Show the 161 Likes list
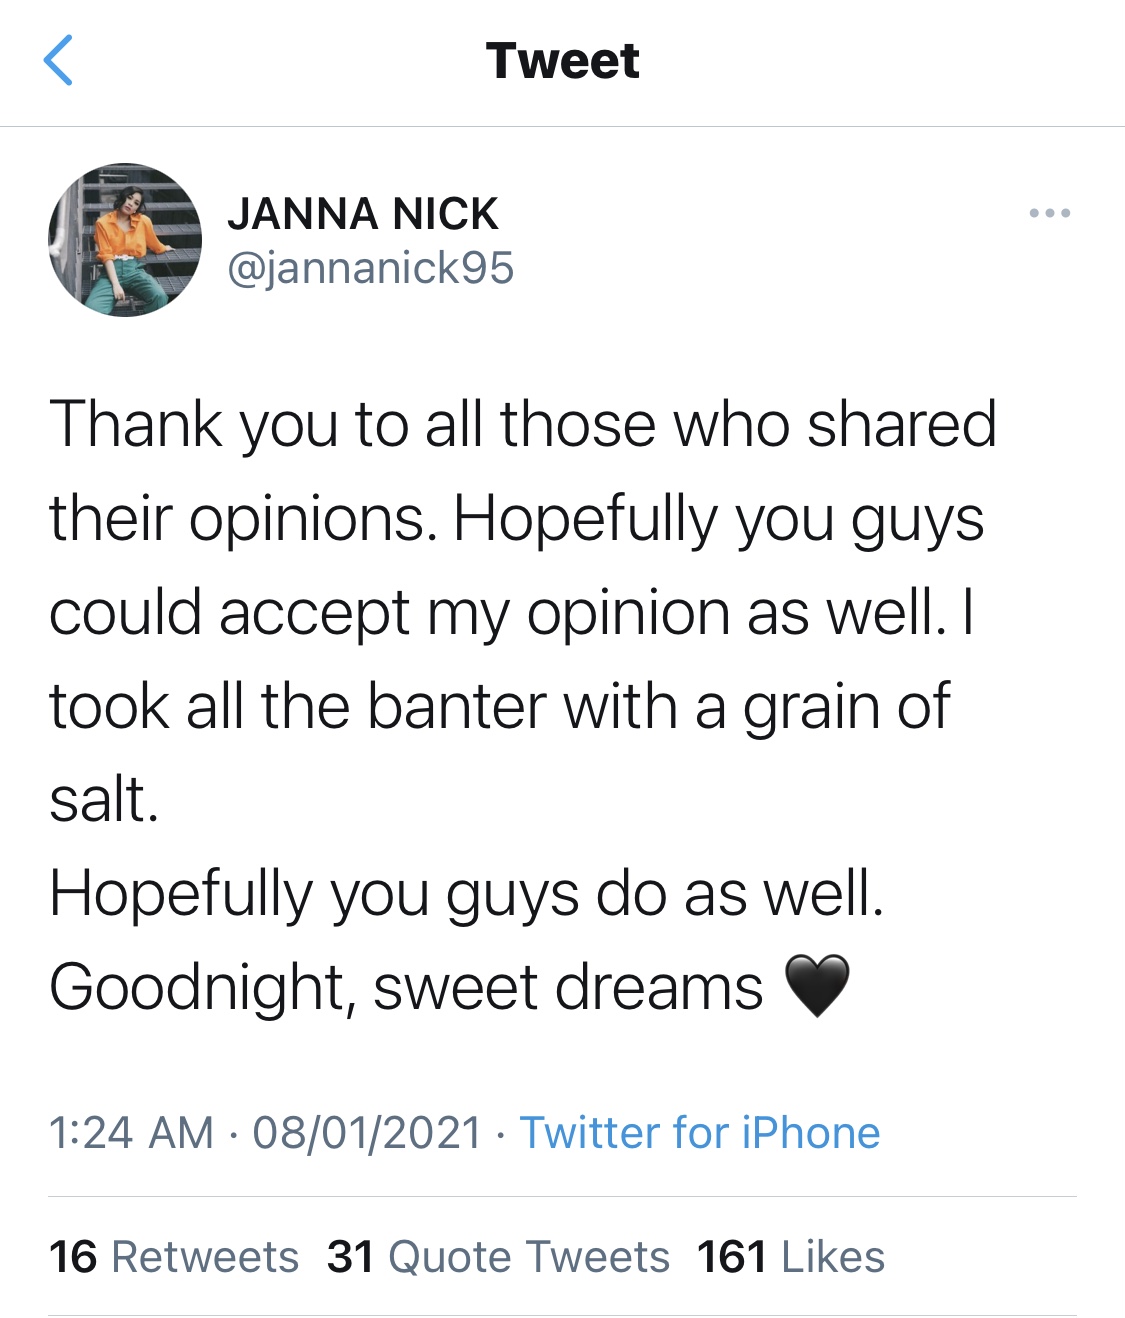 790,1257
